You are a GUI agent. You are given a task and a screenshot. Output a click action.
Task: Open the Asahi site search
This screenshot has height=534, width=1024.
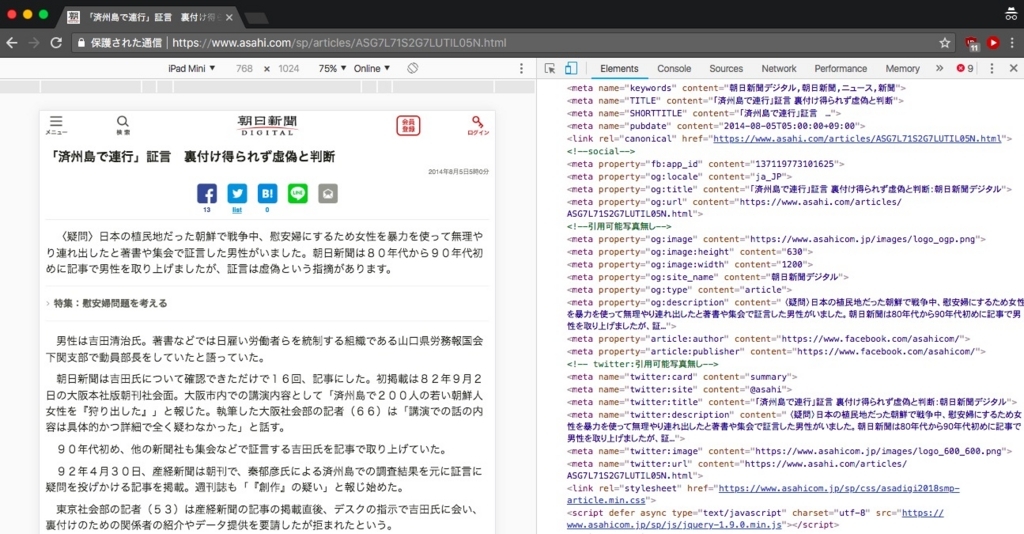click(x=123, y=124)
